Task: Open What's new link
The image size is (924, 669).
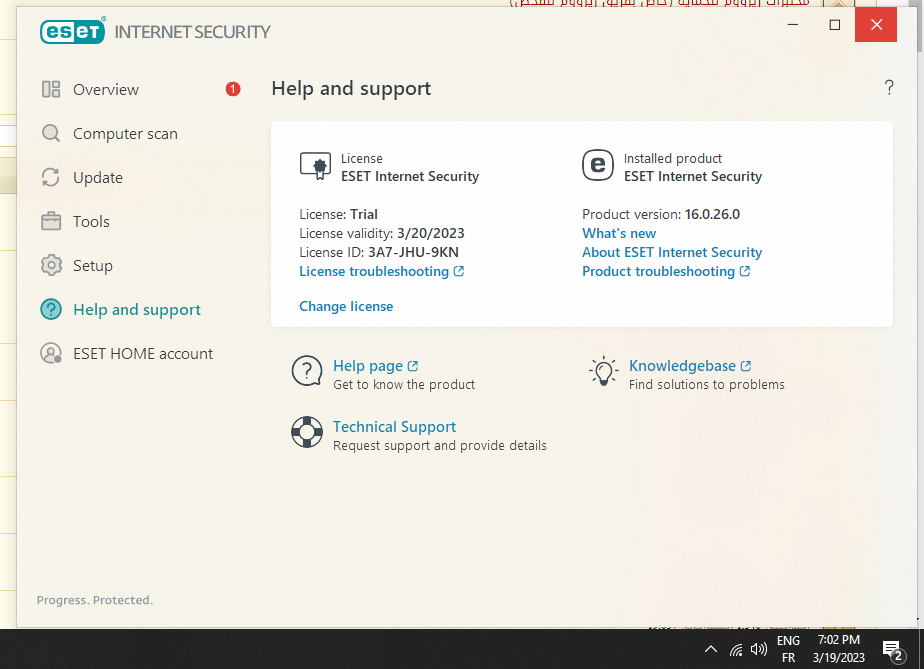Action: coord(619,233)
